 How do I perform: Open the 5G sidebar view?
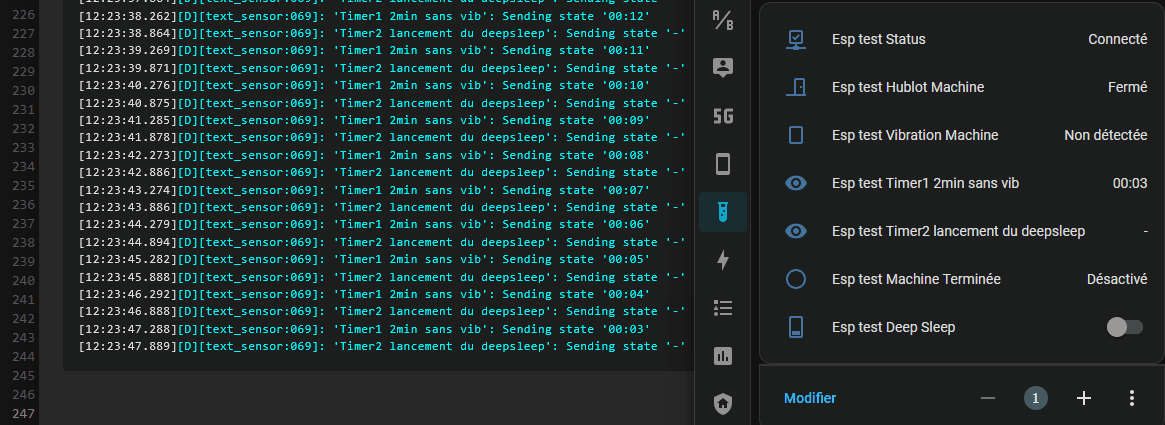pos(723,116)
